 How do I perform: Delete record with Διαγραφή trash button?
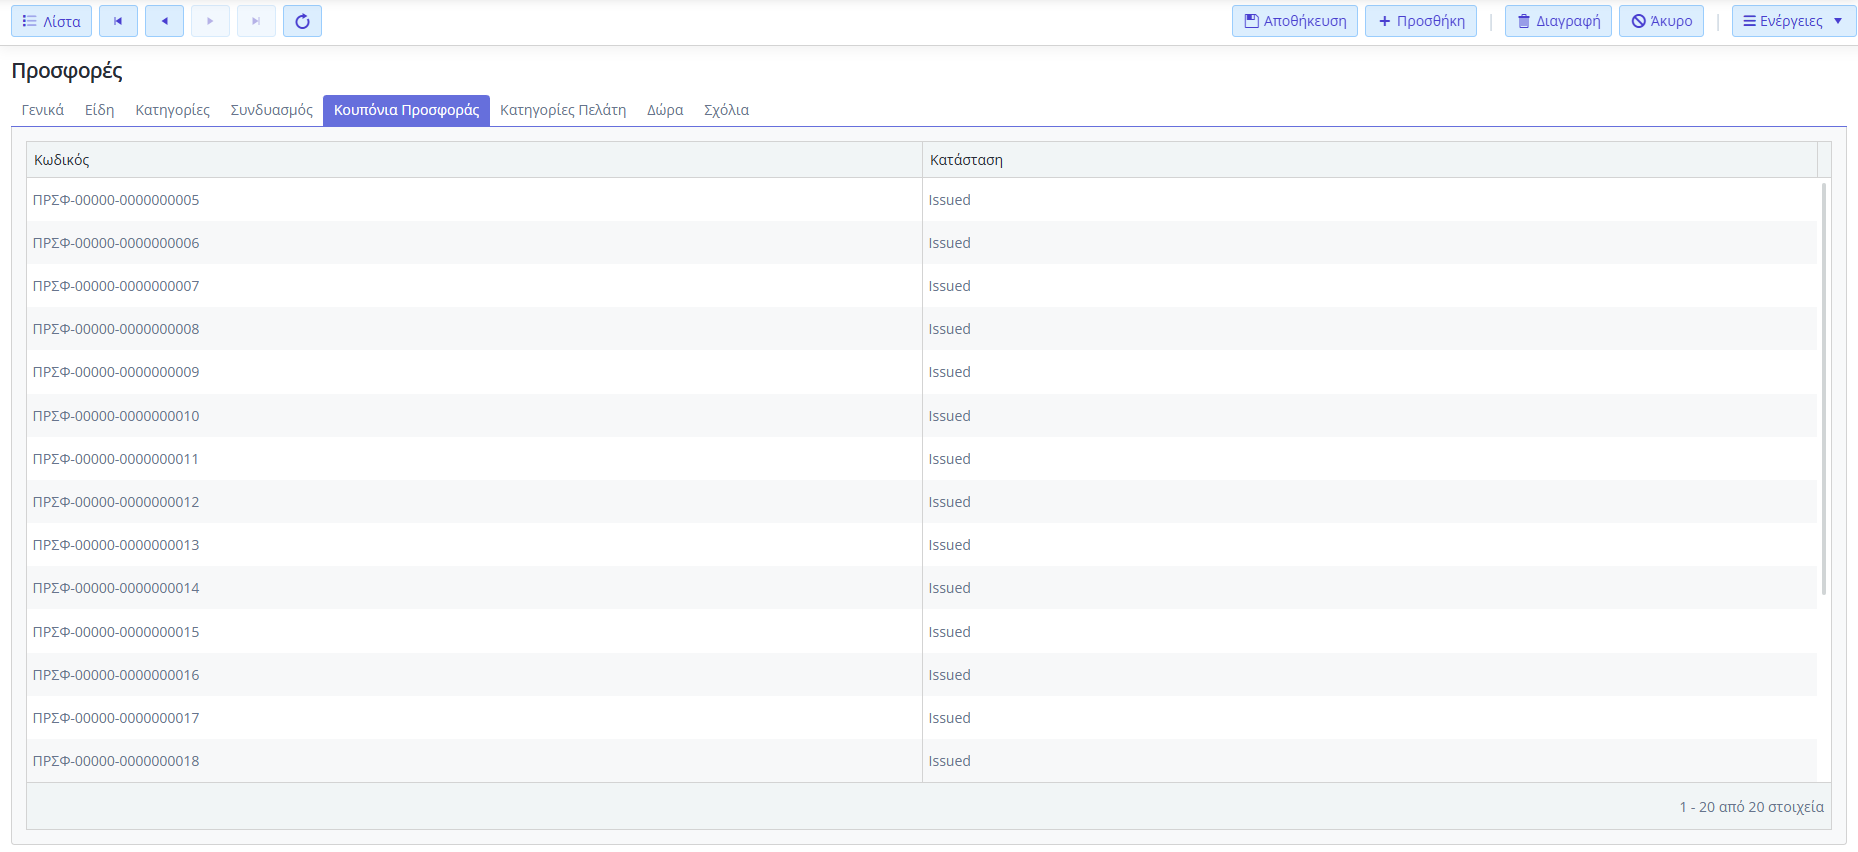tap(1557, 21)
